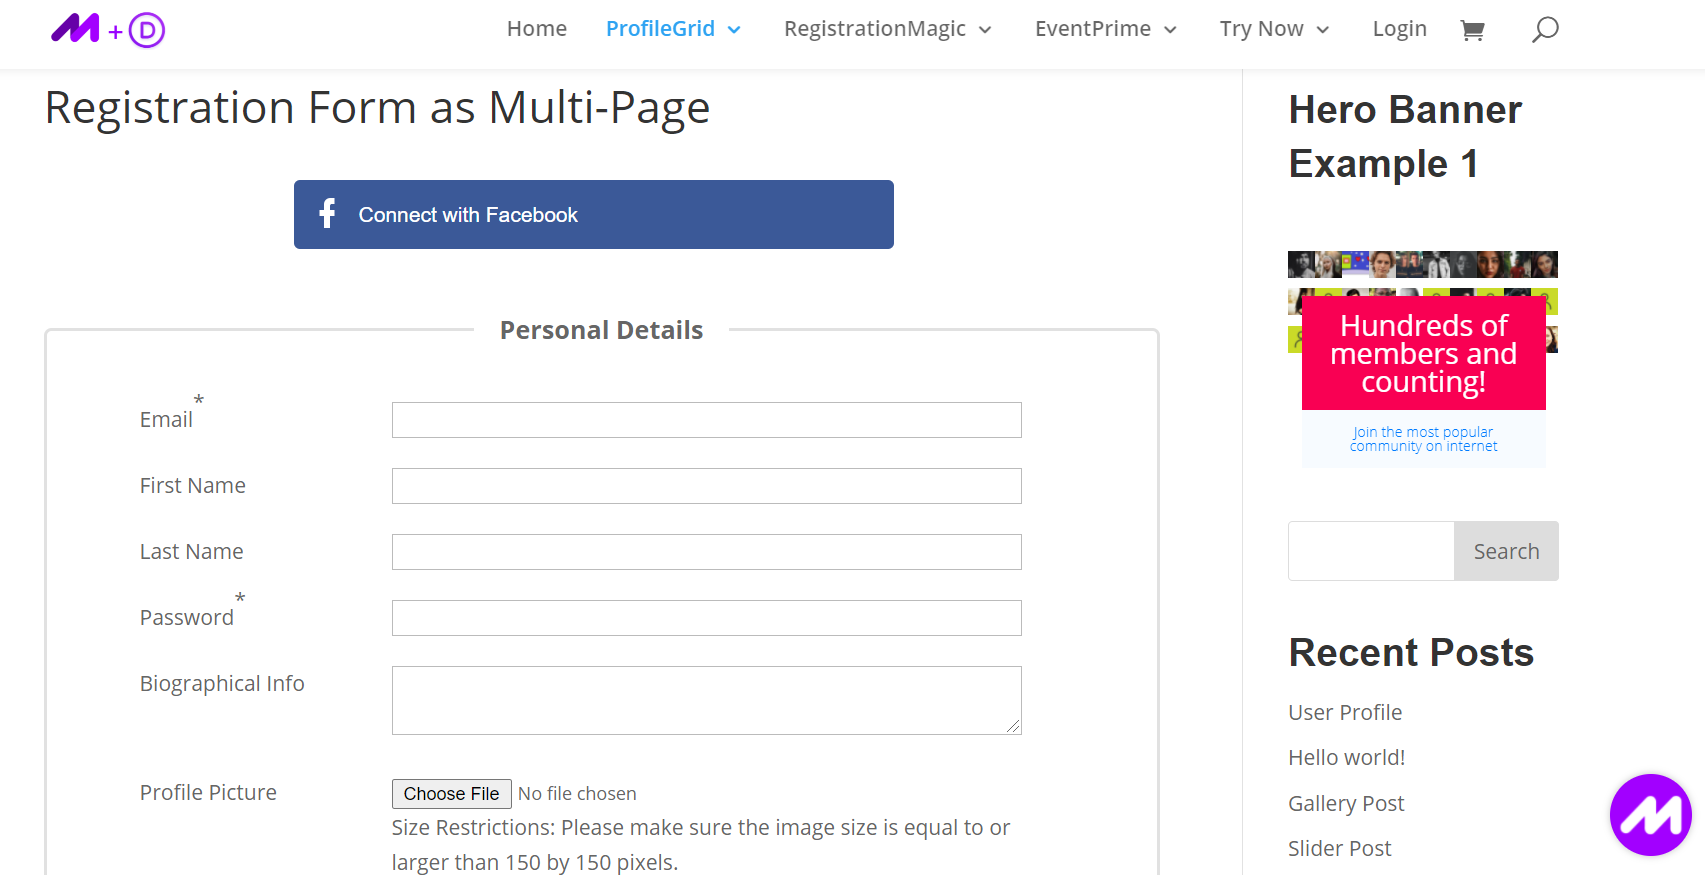1705x875 pixels.
Task: Click the Biographical Info label
Action: point(222,683)
